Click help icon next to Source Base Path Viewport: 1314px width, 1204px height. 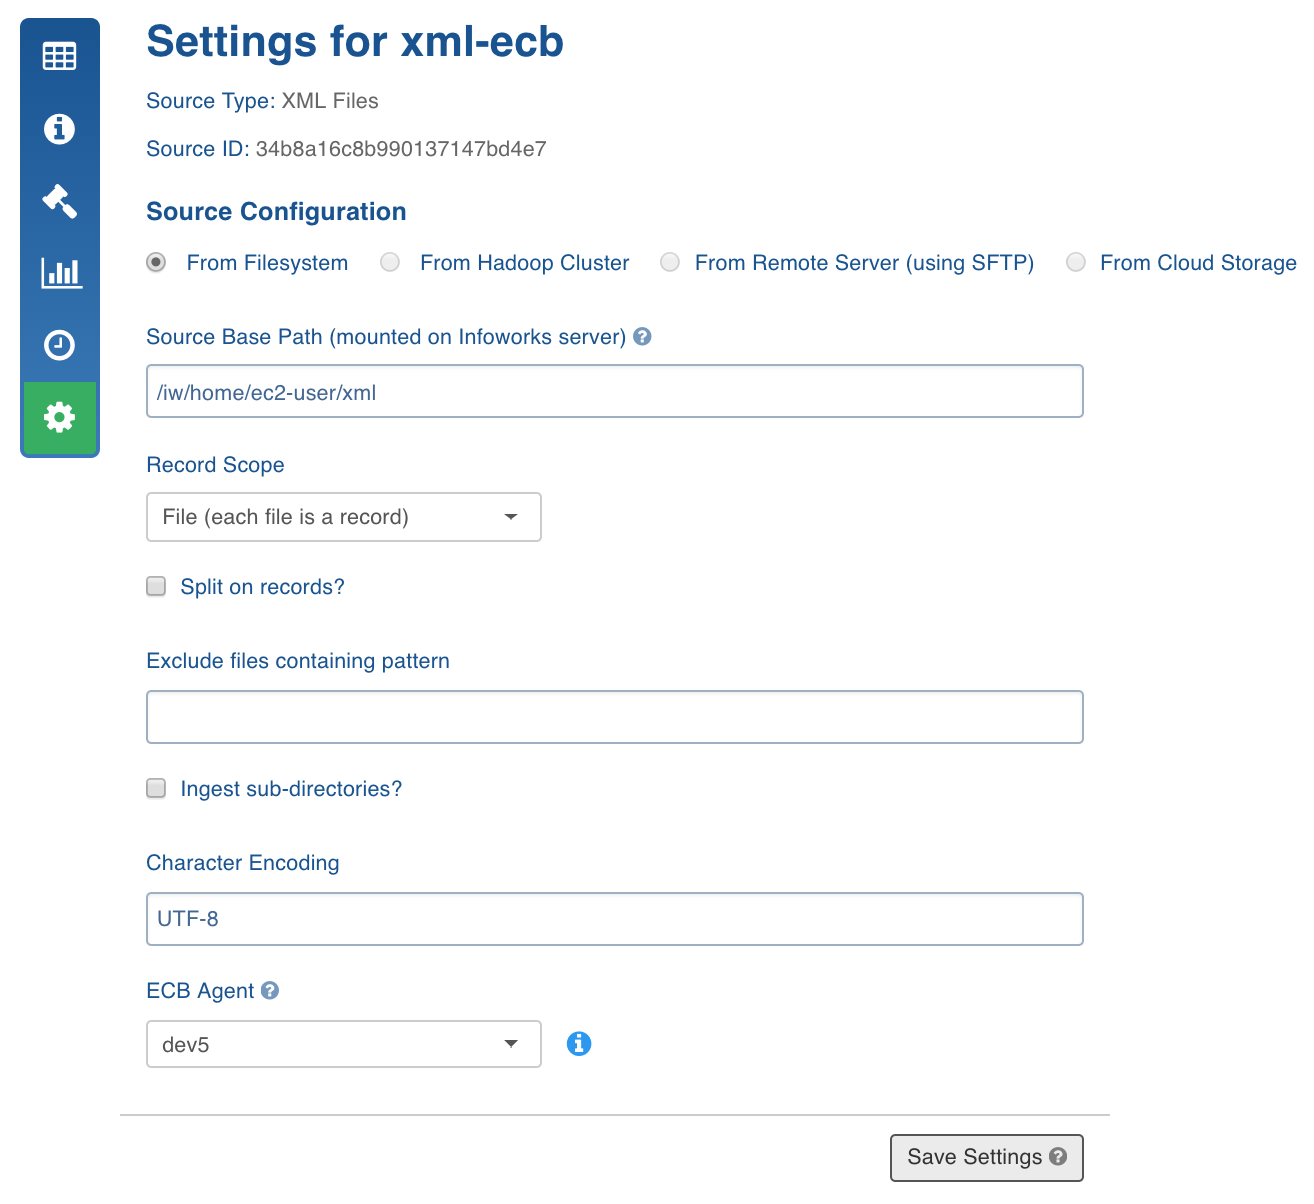pyautogui.click(x=643, y=337)
